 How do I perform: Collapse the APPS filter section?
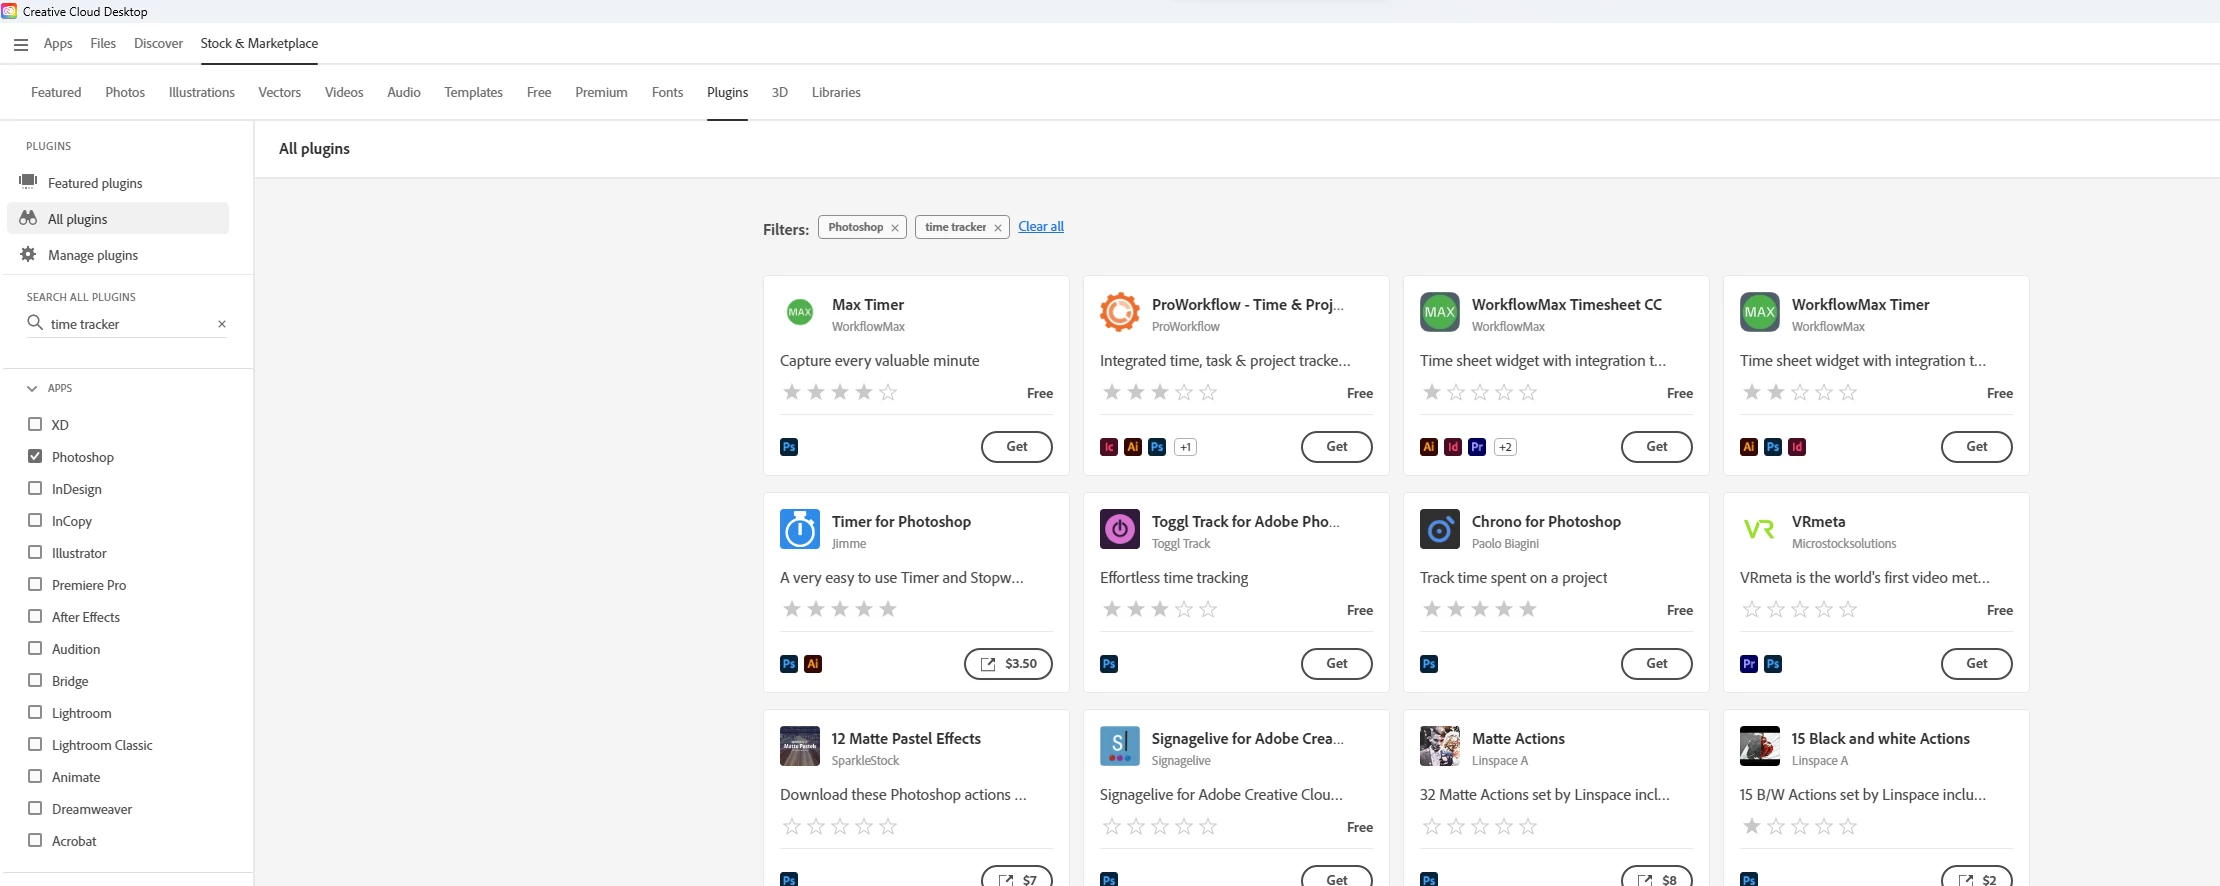point(32,388)
